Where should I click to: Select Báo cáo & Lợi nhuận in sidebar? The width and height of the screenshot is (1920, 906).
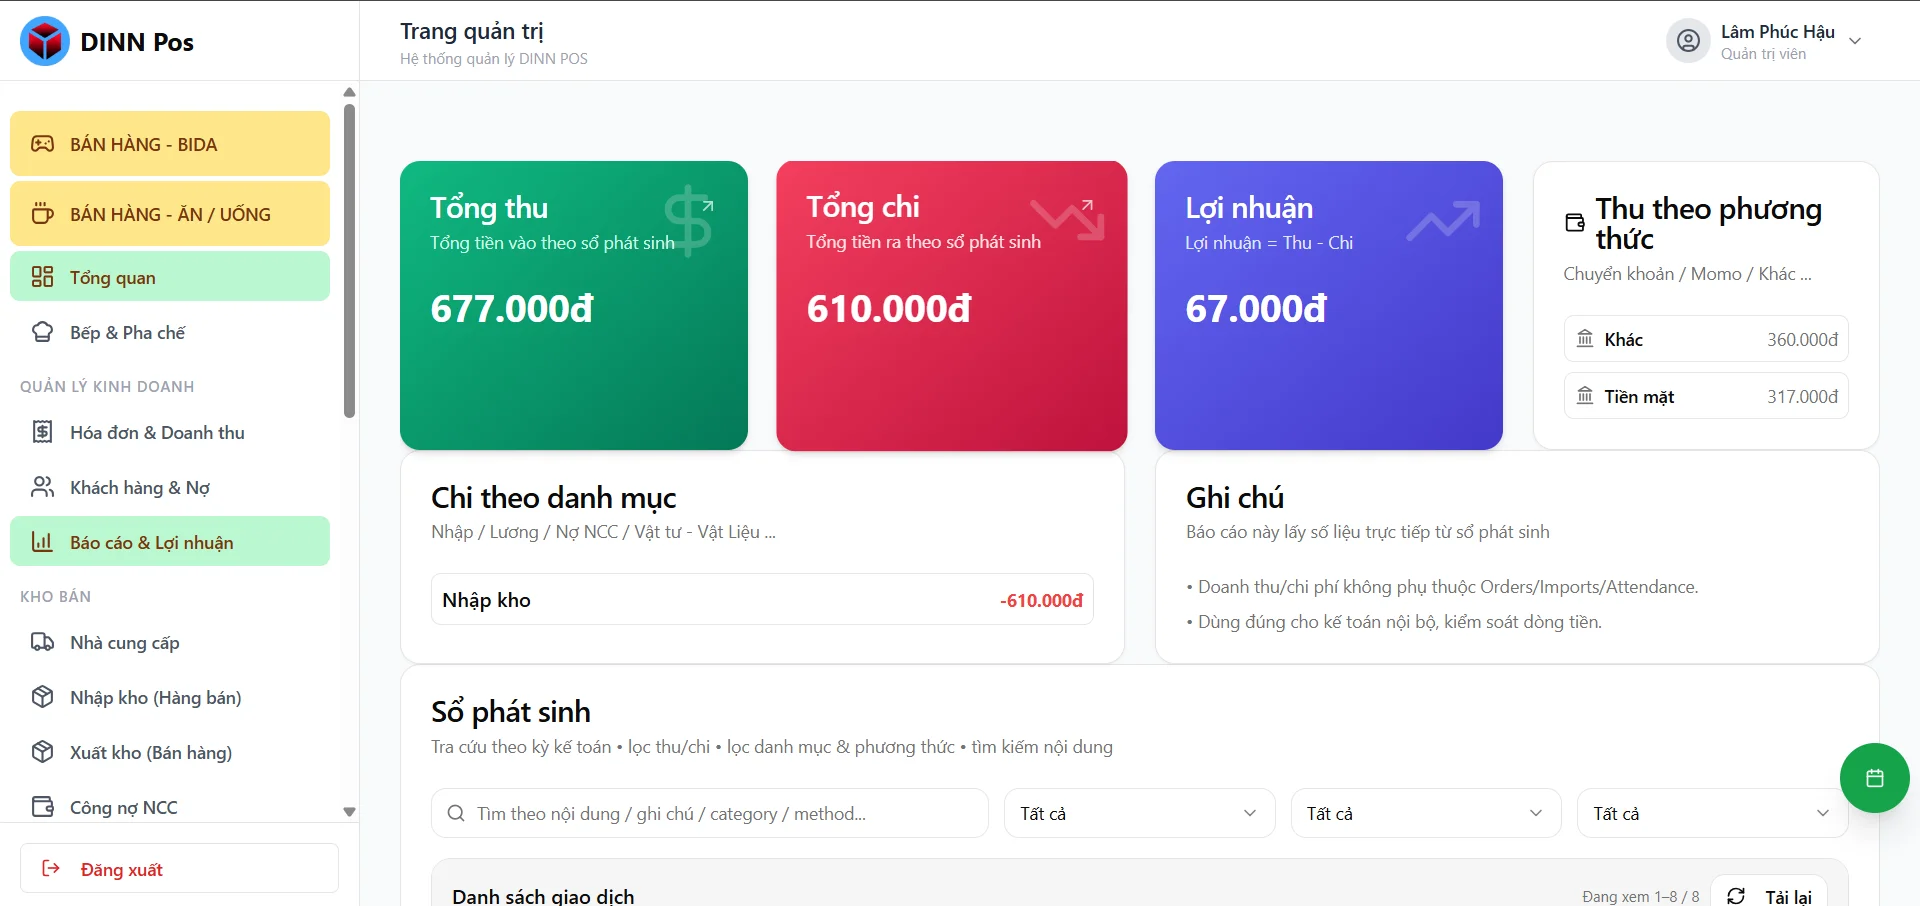click(x=170, y=542)
